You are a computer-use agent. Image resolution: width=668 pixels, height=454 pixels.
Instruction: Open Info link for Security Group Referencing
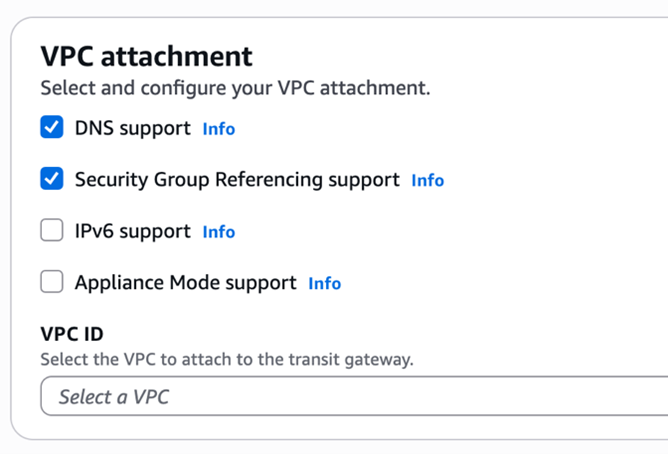[x=428, y=181]
